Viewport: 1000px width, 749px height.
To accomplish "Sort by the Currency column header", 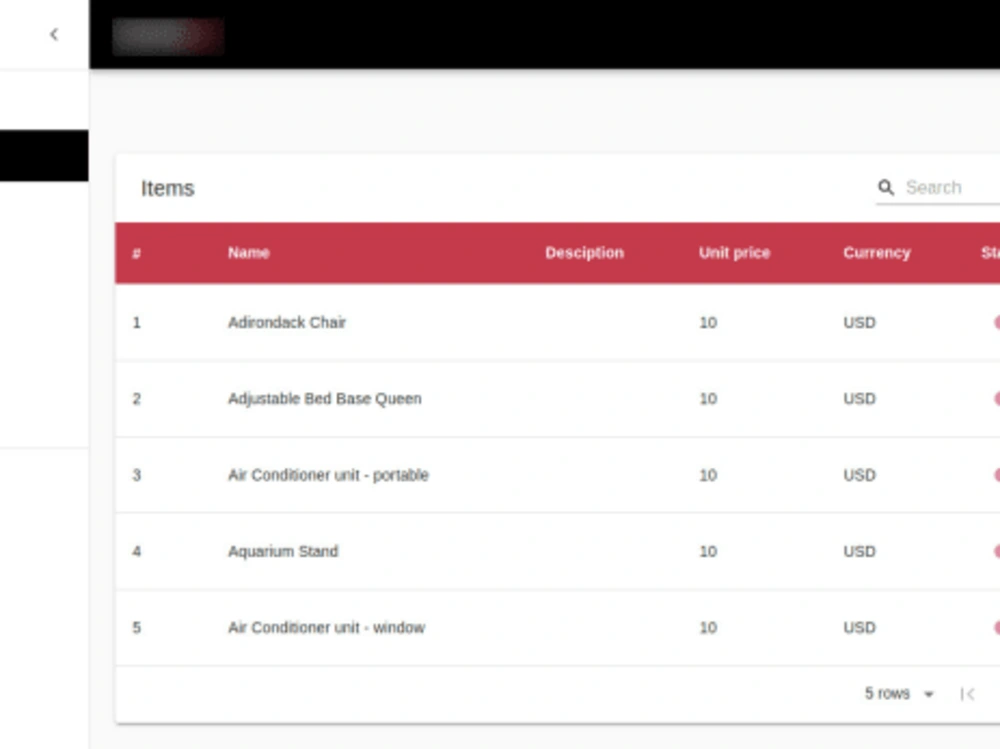I will (x=876, y=253).
